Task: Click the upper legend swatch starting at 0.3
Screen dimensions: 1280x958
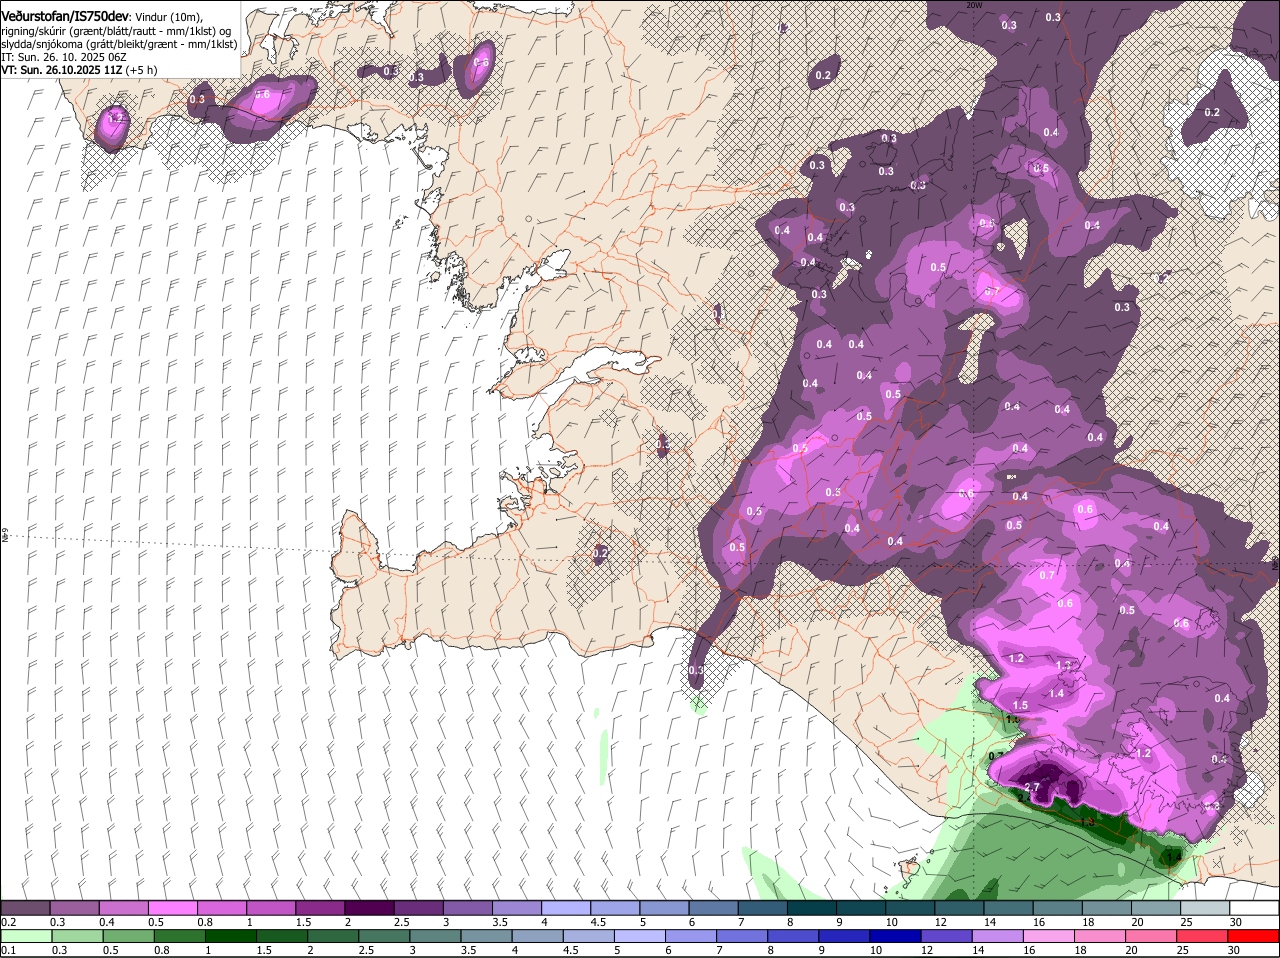Action: click(75, 907)
